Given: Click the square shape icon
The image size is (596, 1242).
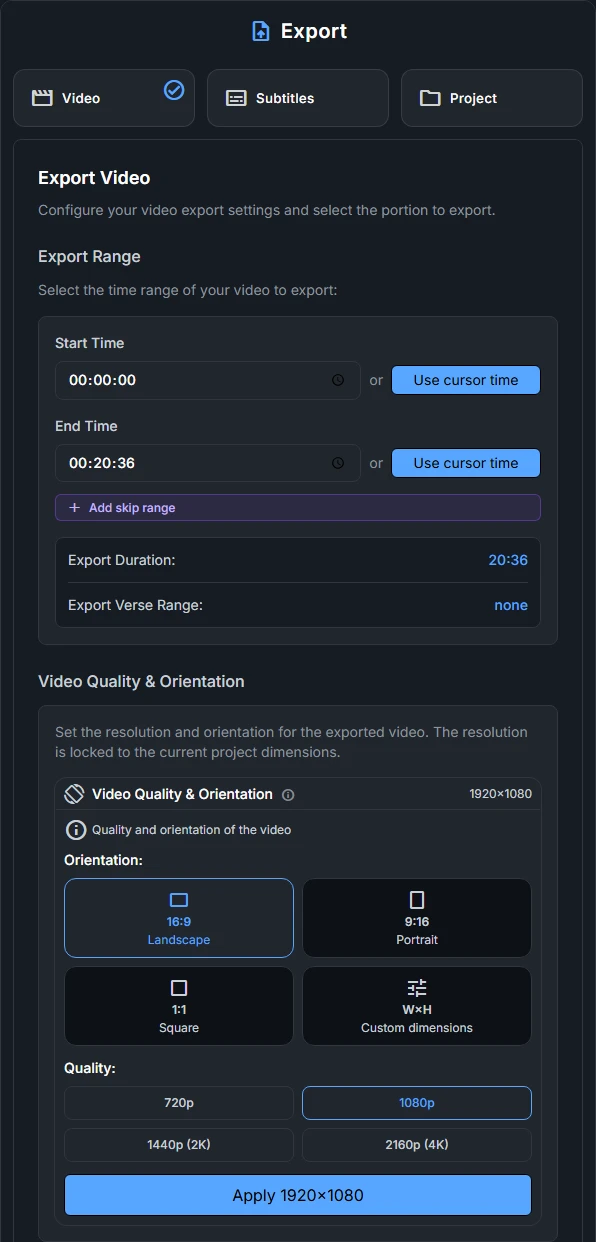Looking at the screenshot, I should tap(179, 988).
